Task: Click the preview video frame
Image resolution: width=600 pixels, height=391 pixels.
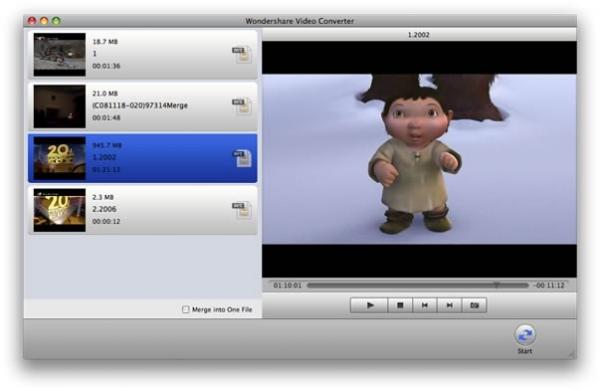Action: pyautogui.click(x=419, y=159)
